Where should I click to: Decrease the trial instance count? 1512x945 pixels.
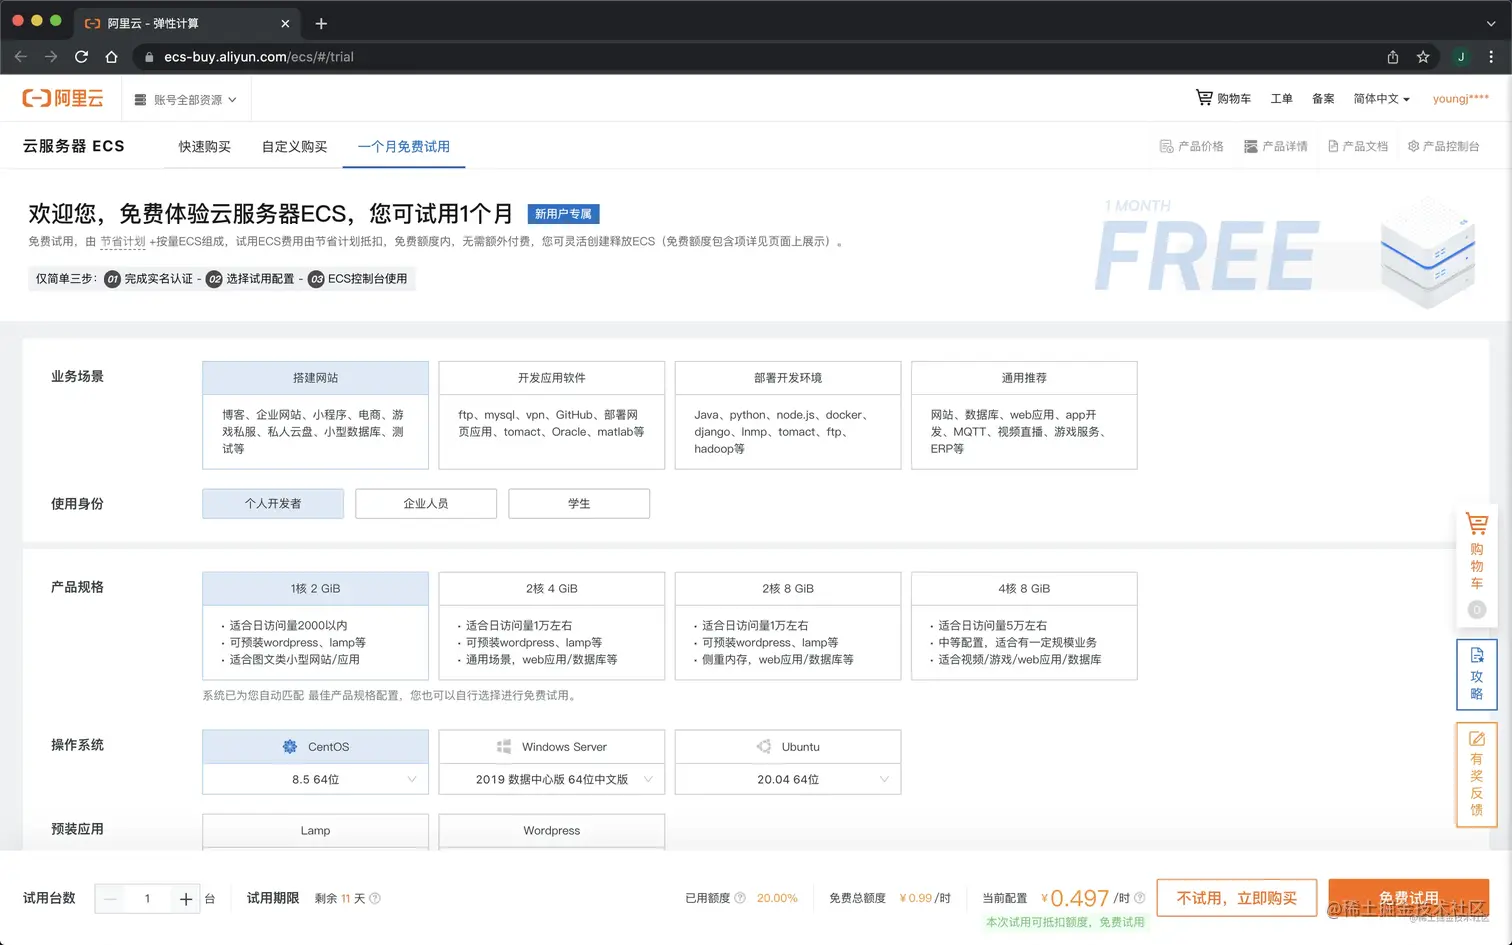110,899
